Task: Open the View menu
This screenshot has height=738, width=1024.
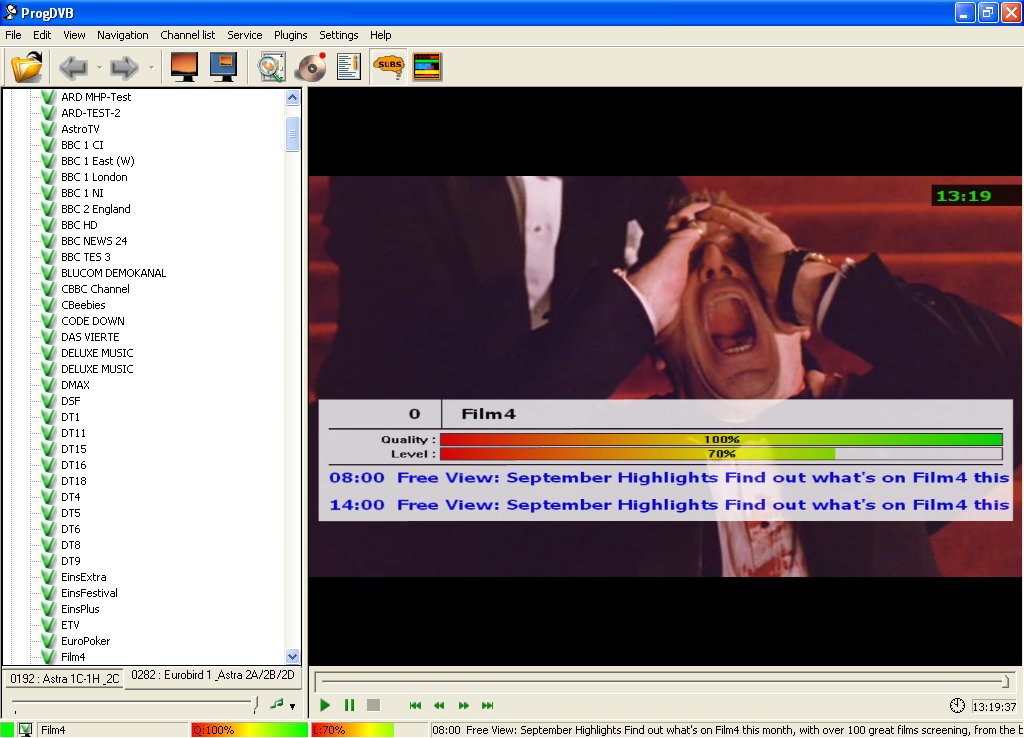Action: coord(74,35)
